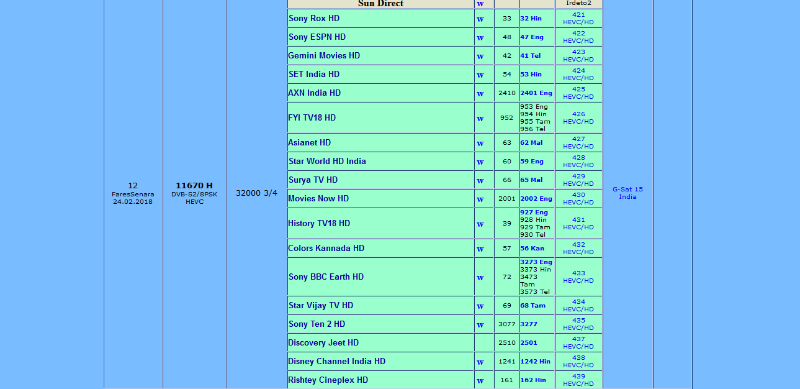Screen dimensions: 800x389
Task: Click the Sun Direct package header
Action: click(381, 4)
